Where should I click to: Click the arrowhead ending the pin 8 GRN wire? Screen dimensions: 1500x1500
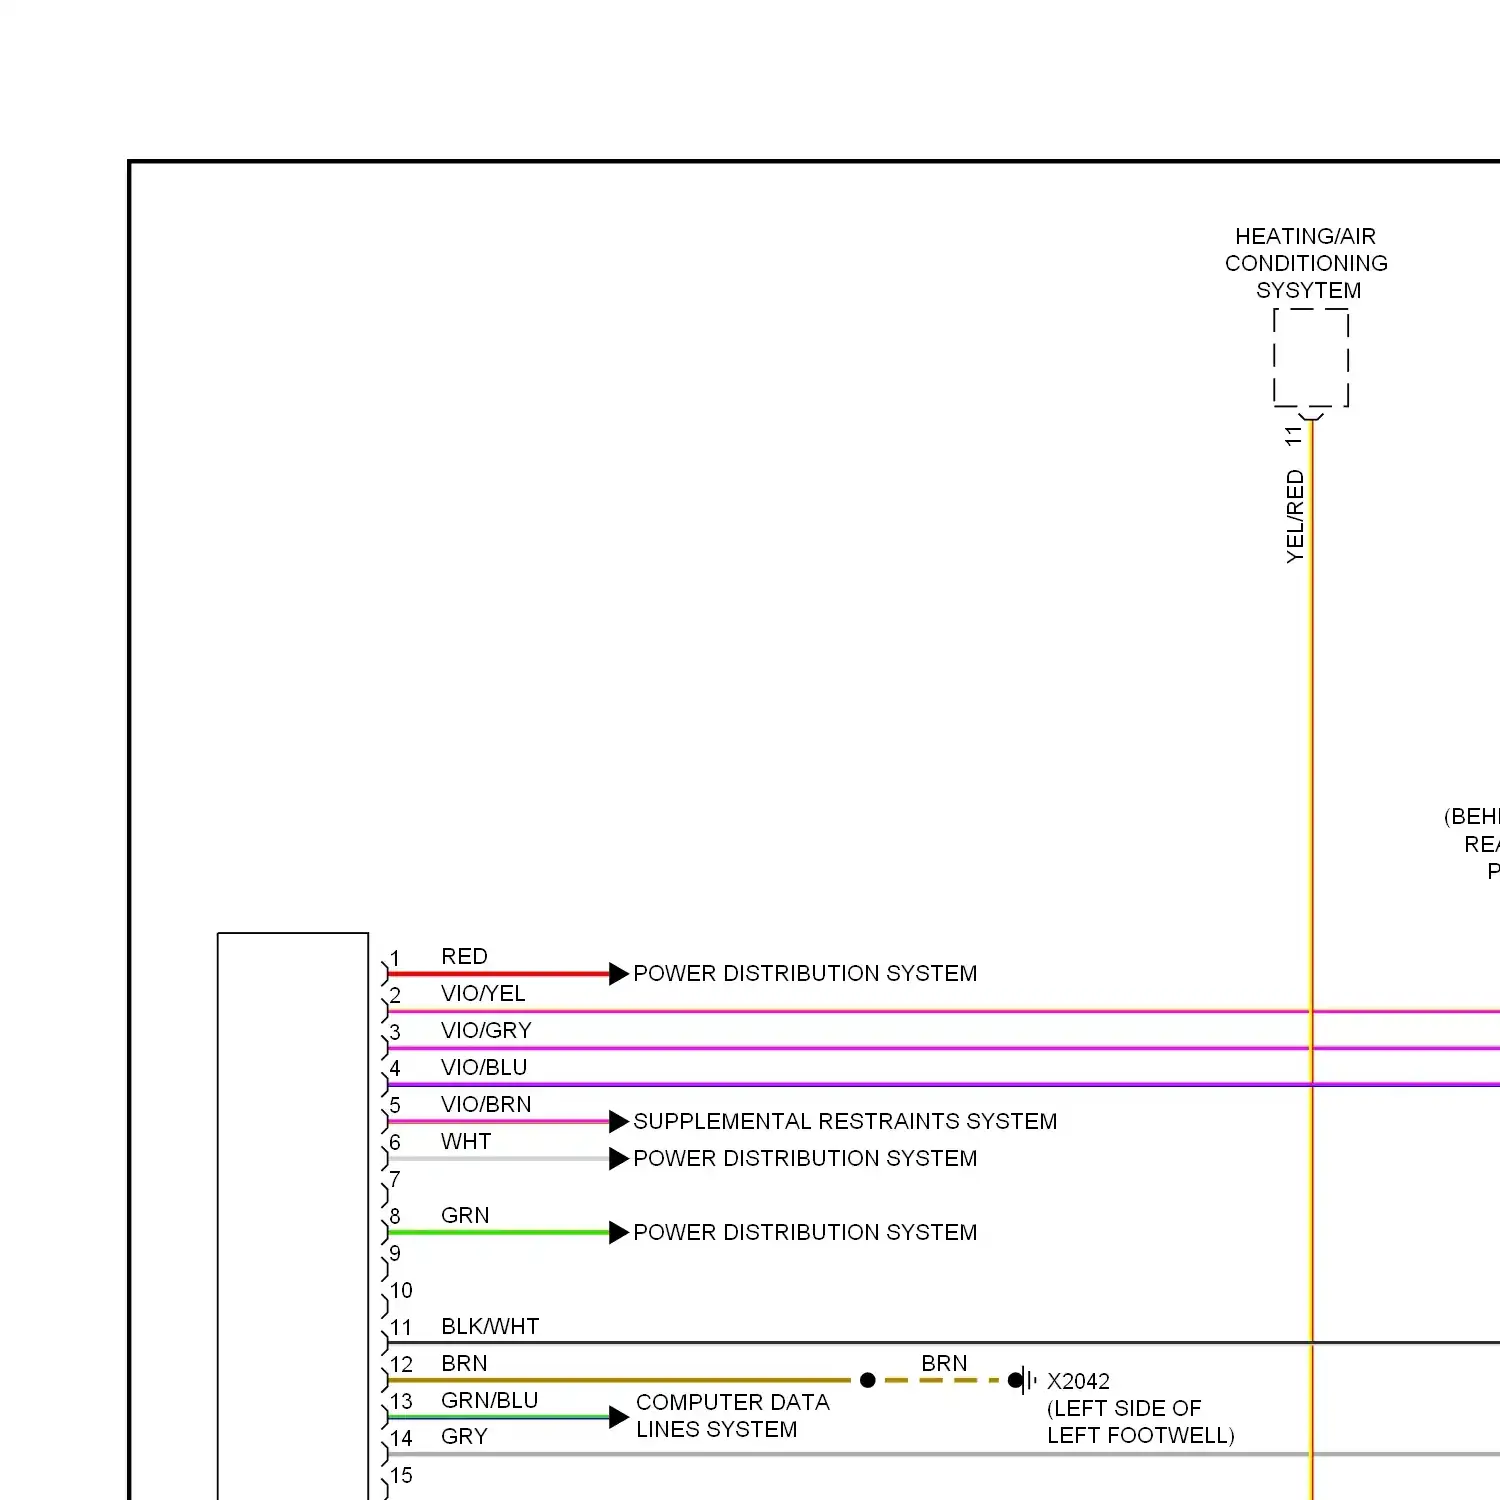tap(619, 1232)
